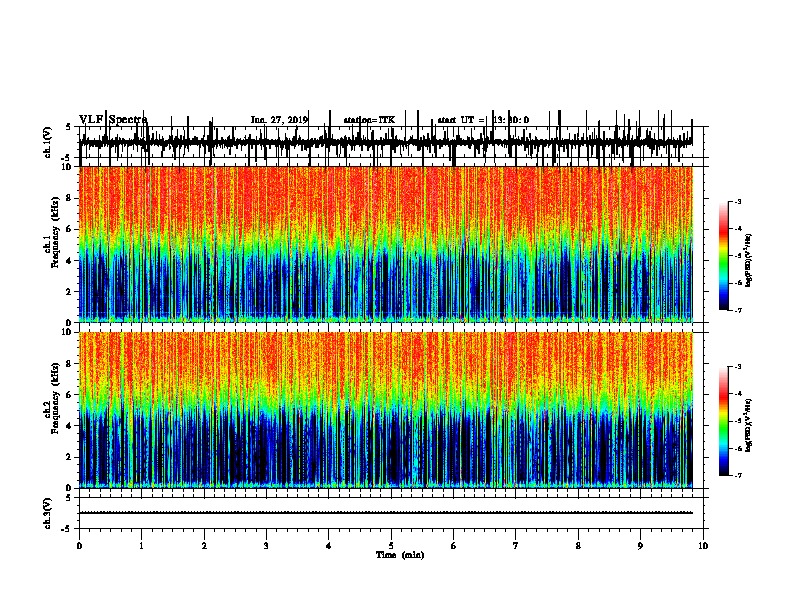
Task: Click the "3" tick on the time axis
Action: (266, 546)
